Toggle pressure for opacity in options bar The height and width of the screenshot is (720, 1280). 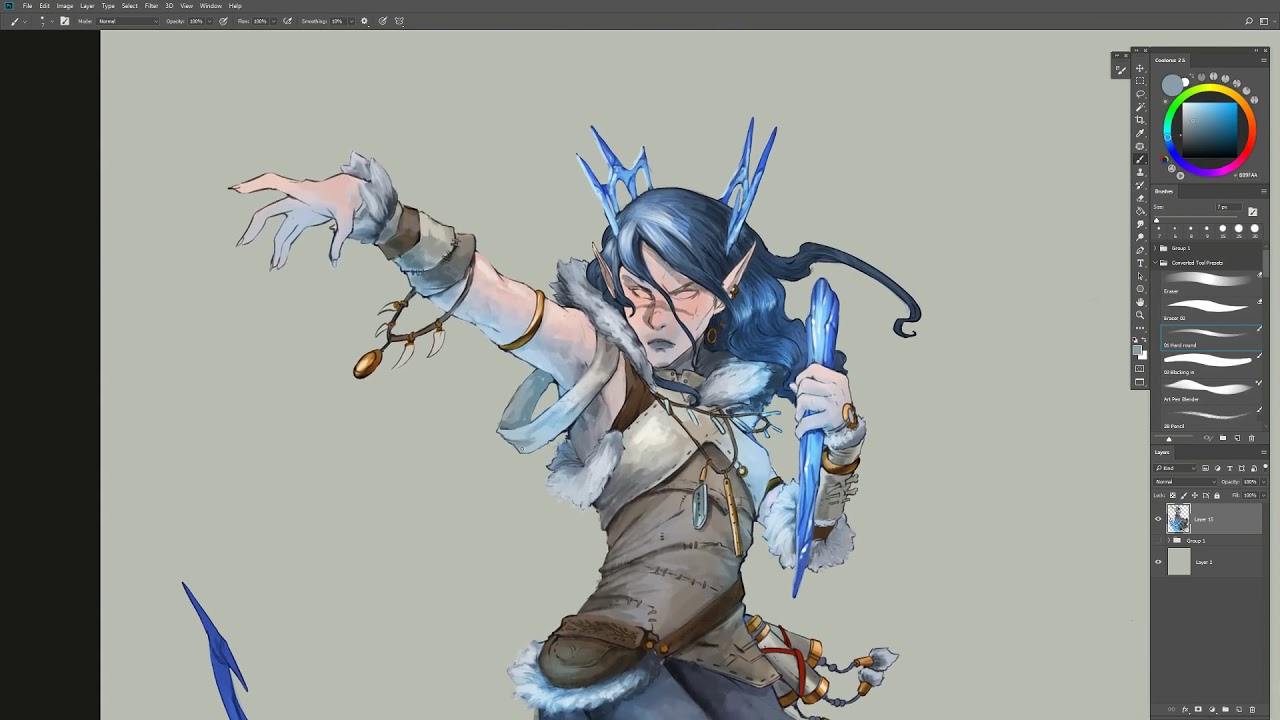coord(223,21)
